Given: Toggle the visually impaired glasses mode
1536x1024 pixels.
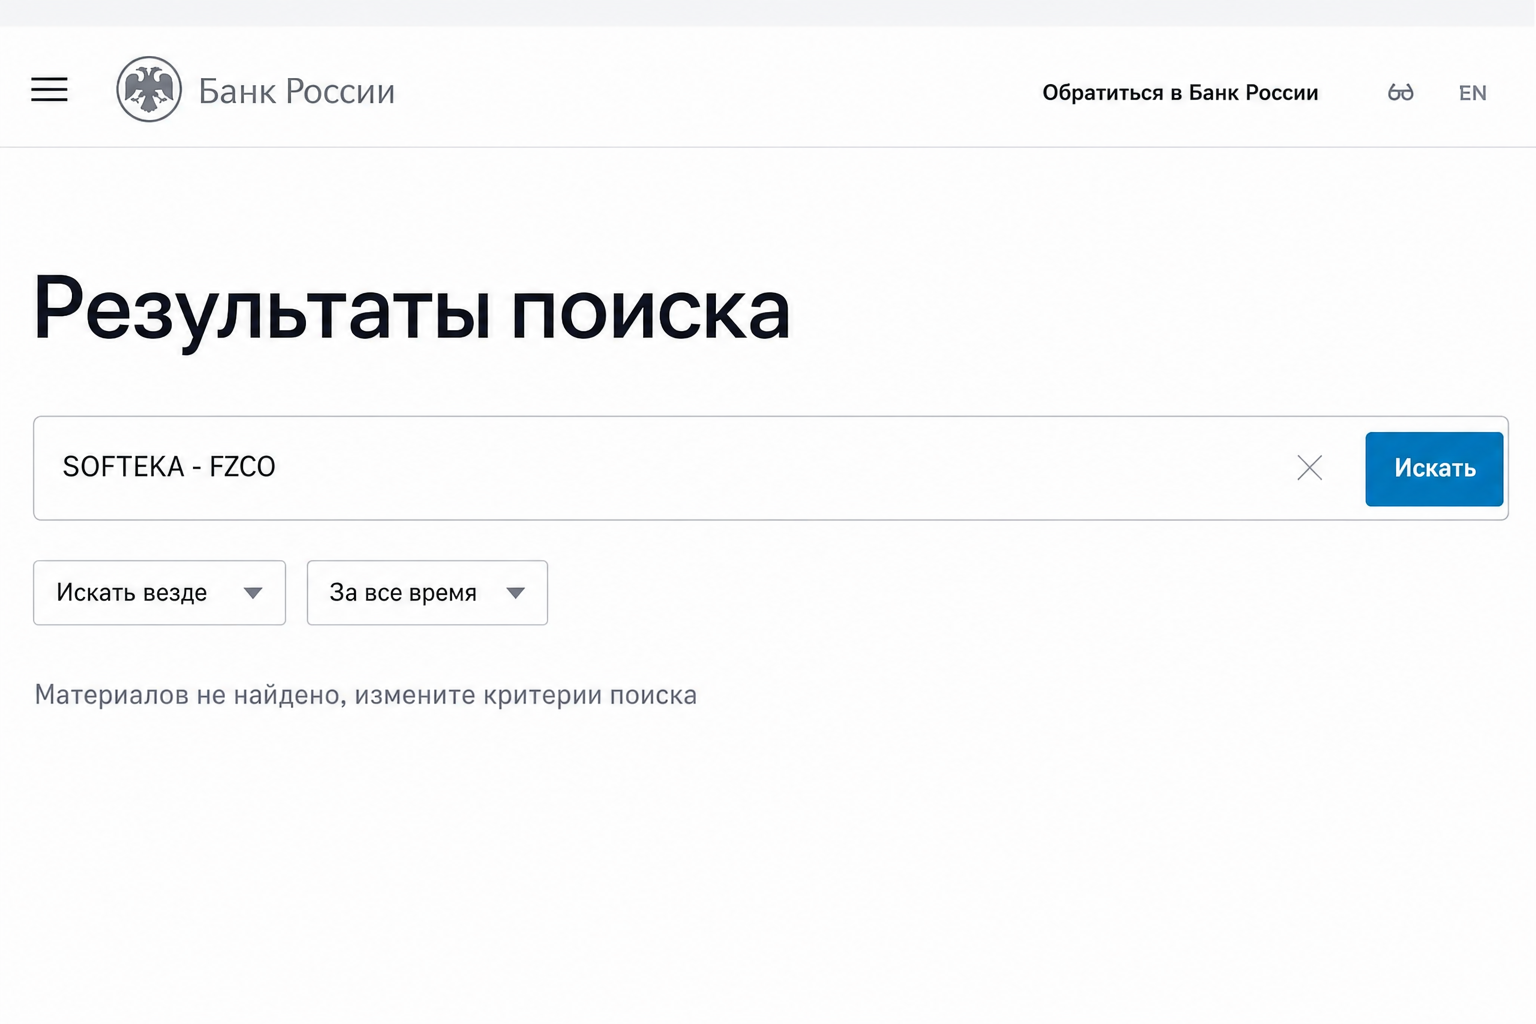Looking at the screenshot, I should (x=1400, y=93).
